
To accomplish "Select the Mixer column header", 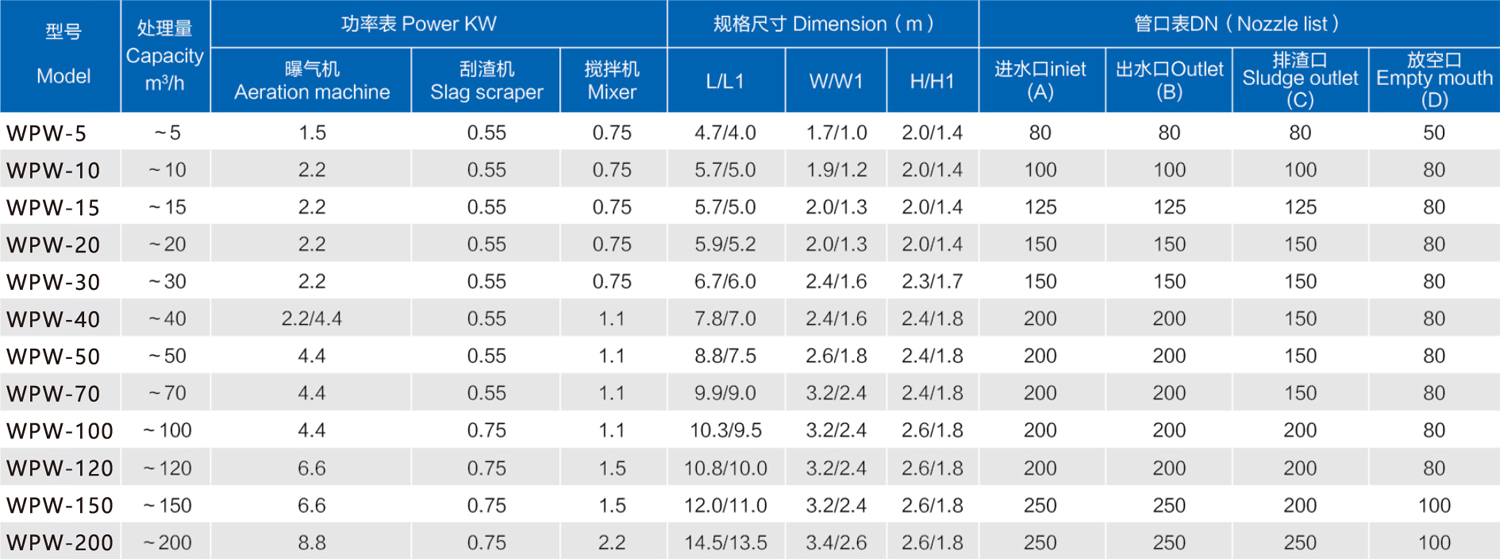I will click(612, 80).
